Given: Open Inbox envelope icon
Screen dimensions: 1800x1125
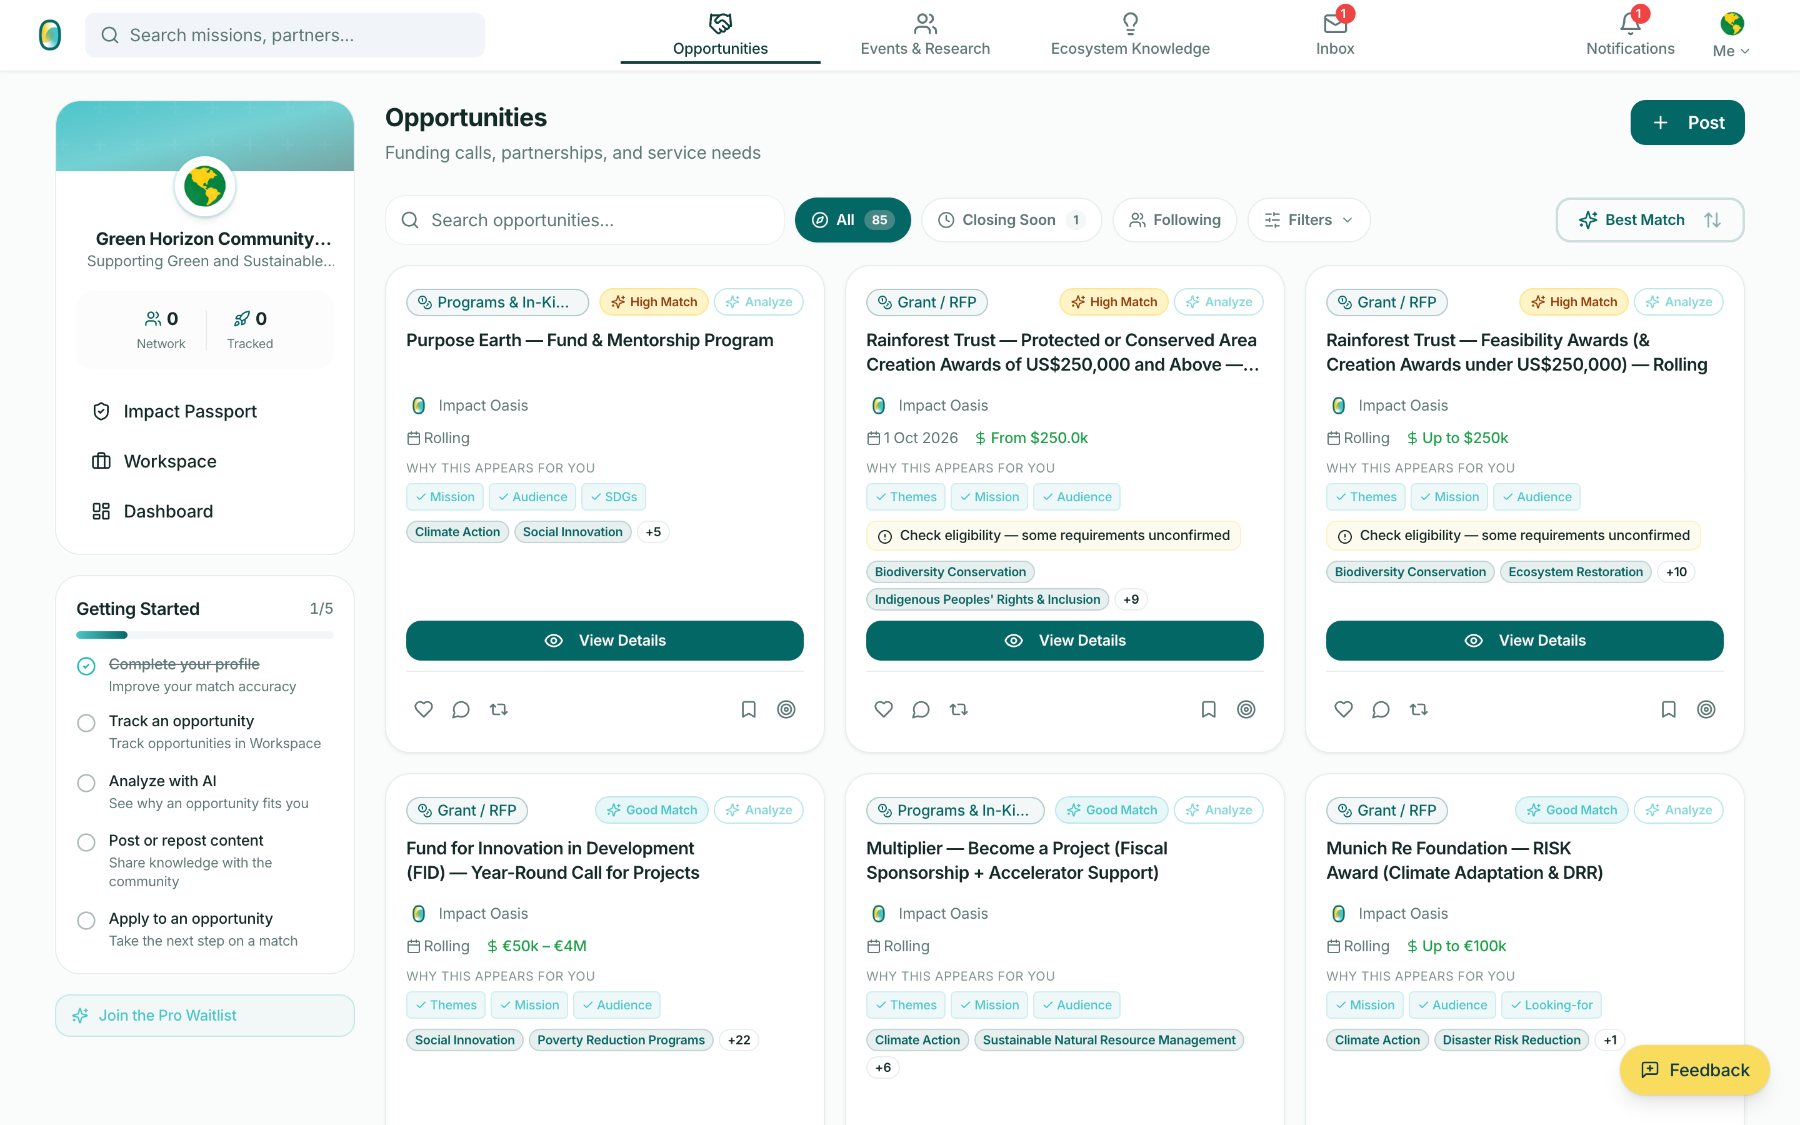Looking at the screenshot, I should click(x=1335, y=23).
